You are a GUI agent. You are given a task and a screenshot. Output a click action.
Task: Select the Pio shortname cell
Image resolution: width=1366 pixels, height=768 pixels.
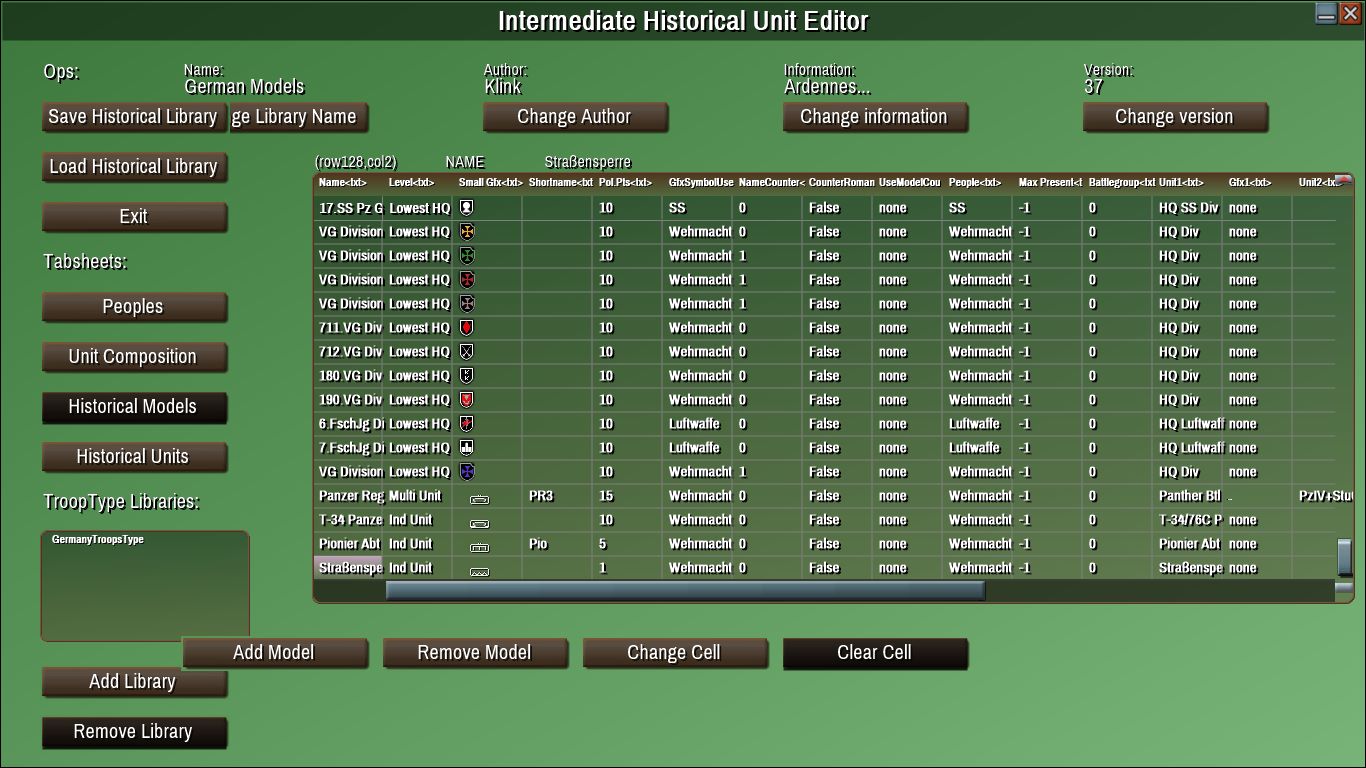coord(558,544)
